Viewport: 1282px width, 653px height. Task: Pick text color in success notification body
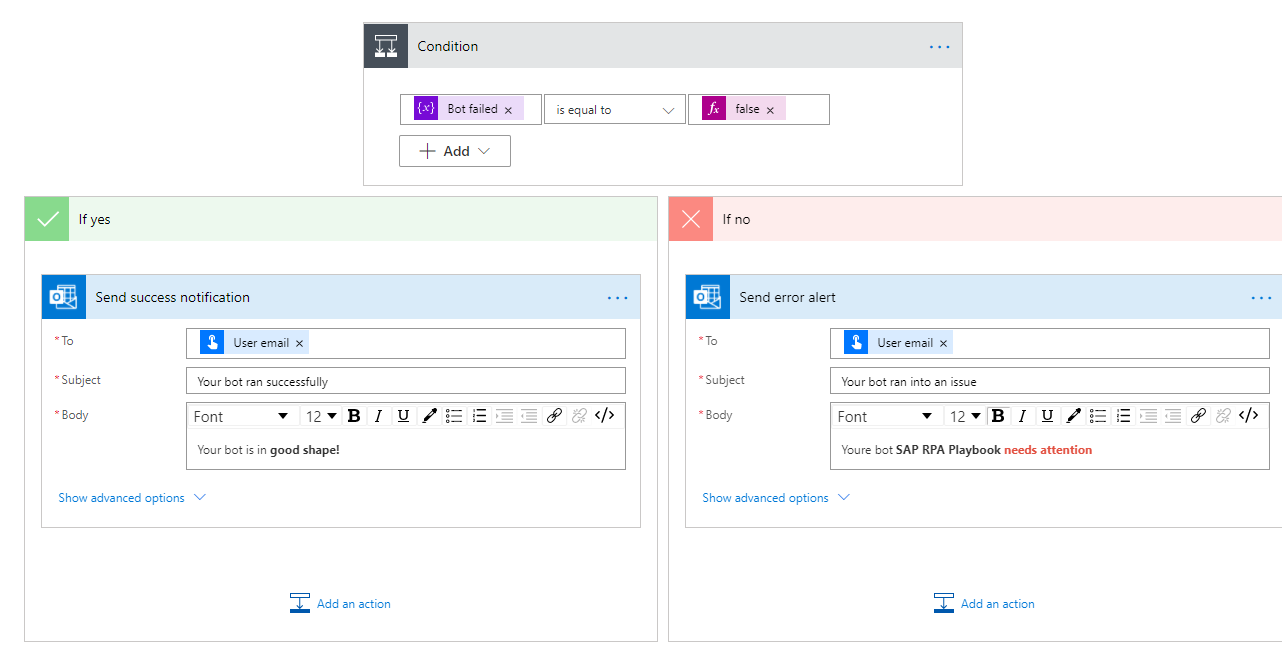point(429,416)
